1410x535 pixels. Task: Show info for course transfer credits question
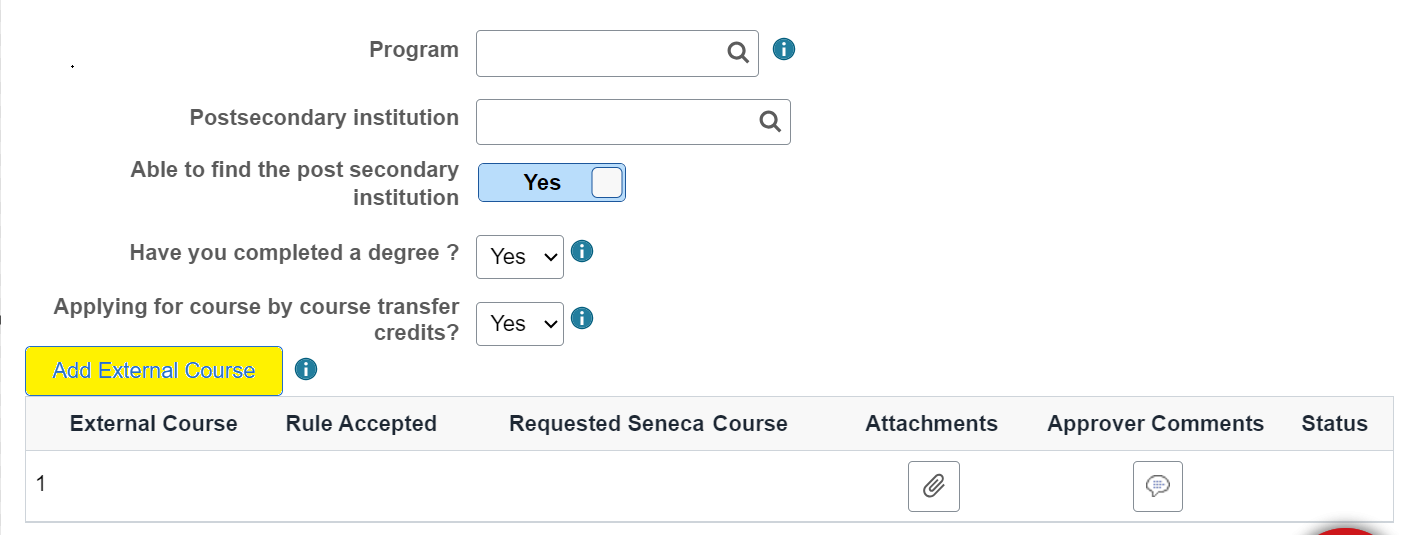coord(581,318)
